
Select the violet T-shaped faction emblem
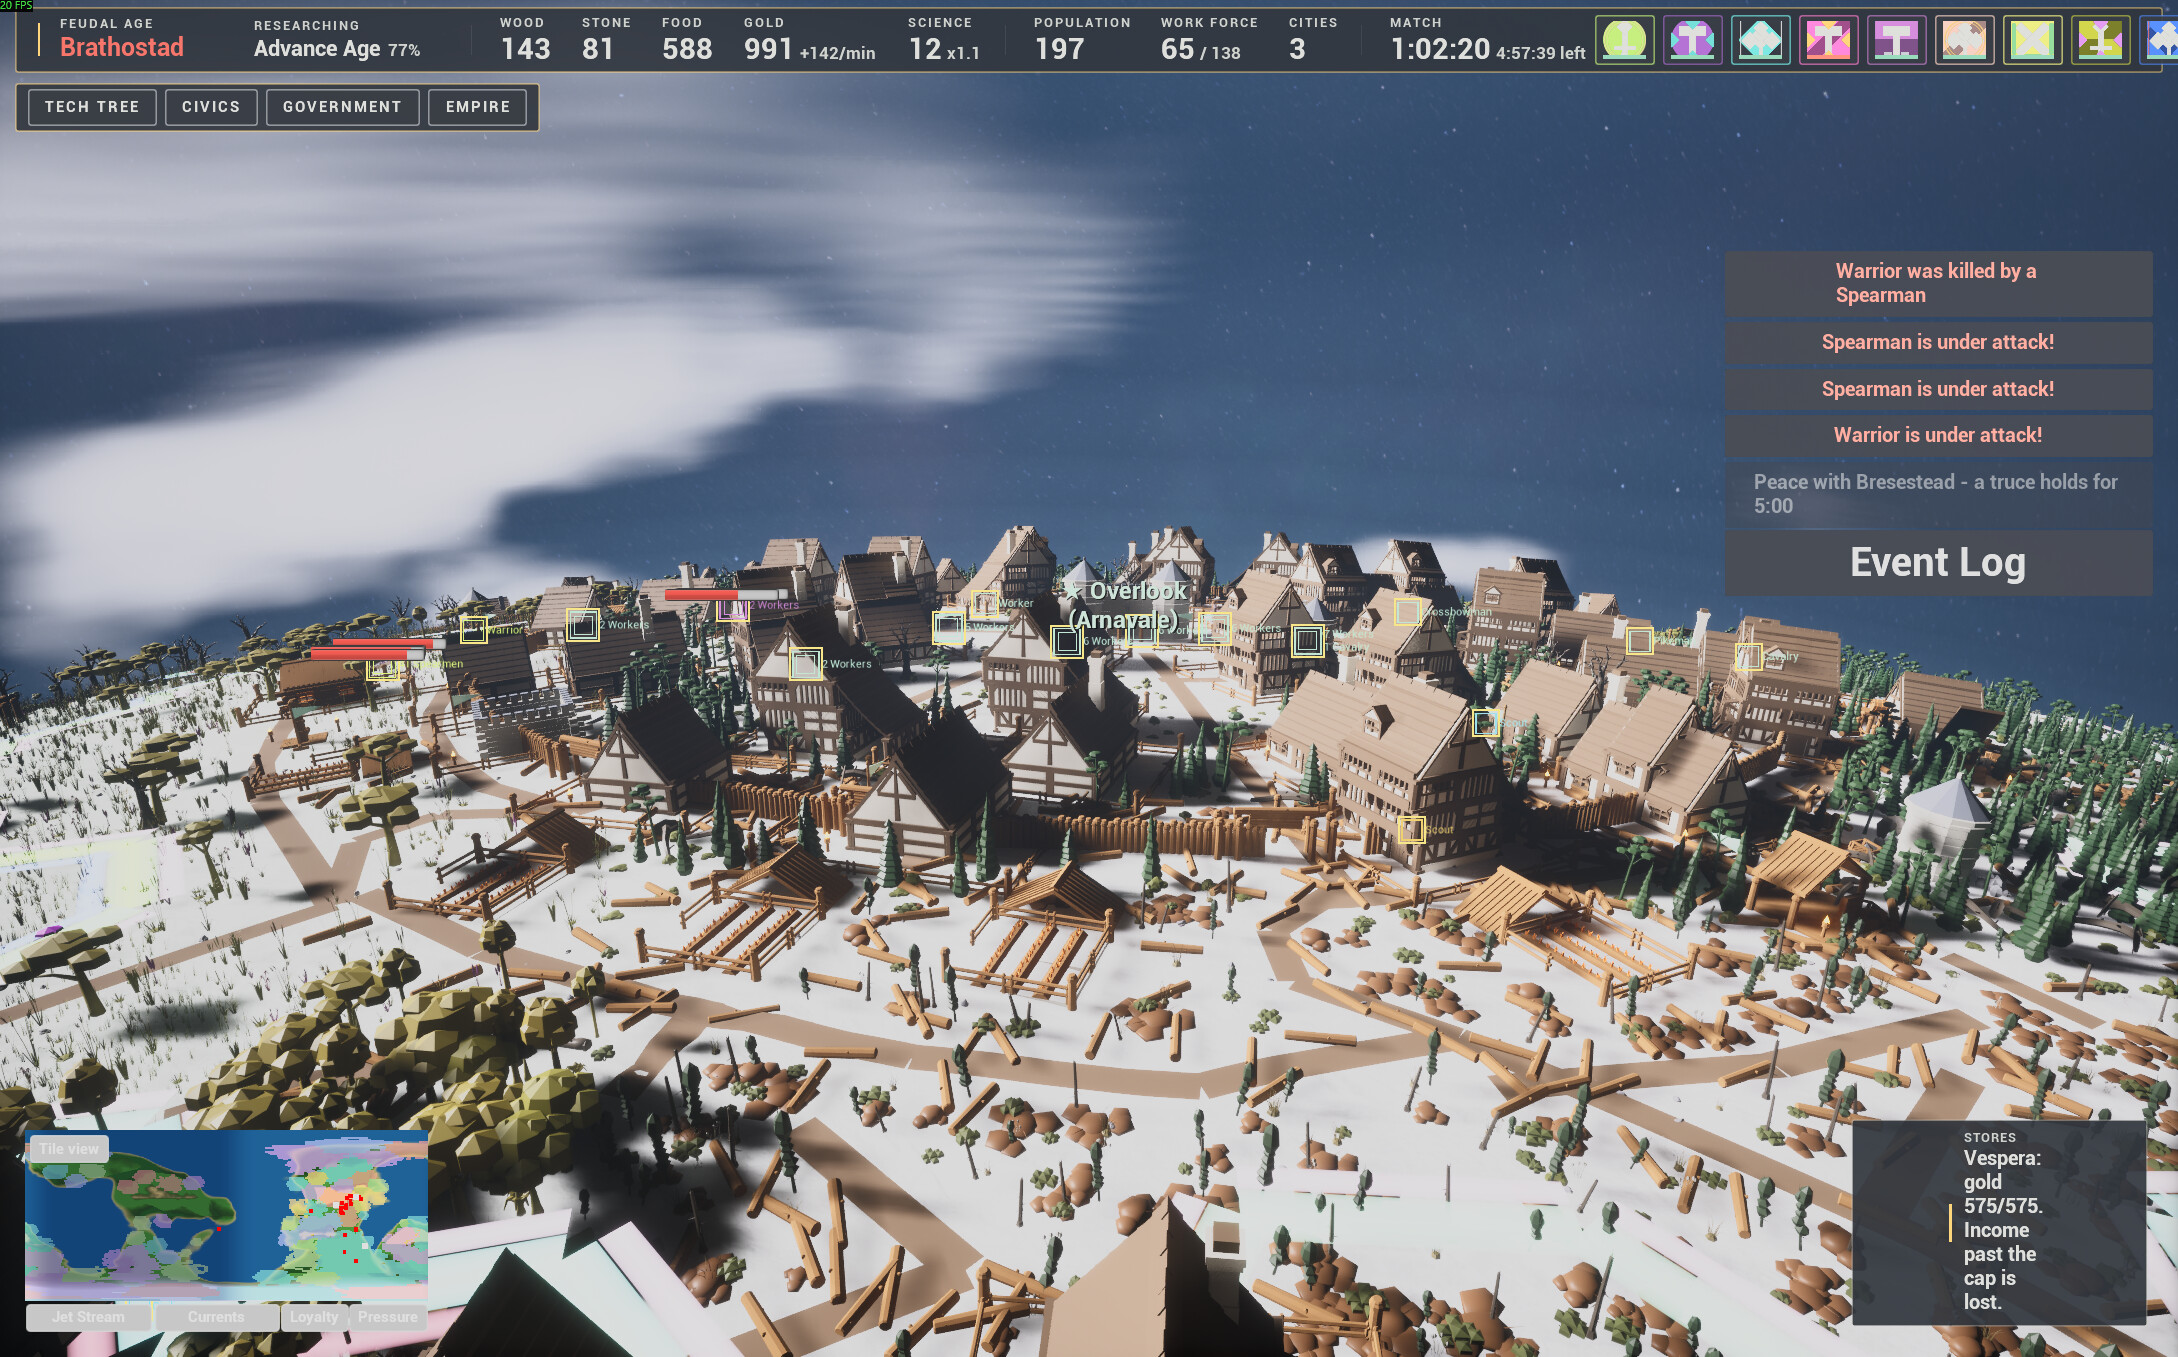click(1896, 41)
